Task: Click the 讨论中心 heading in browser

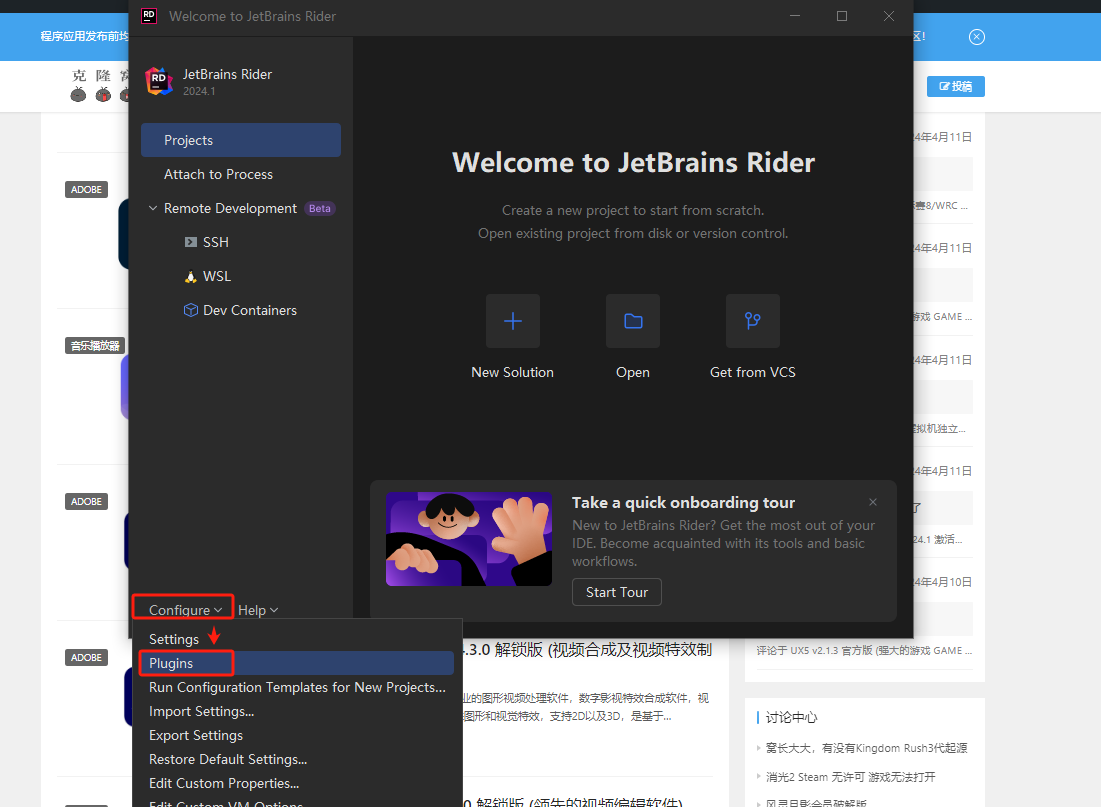Action: [791, 717]
